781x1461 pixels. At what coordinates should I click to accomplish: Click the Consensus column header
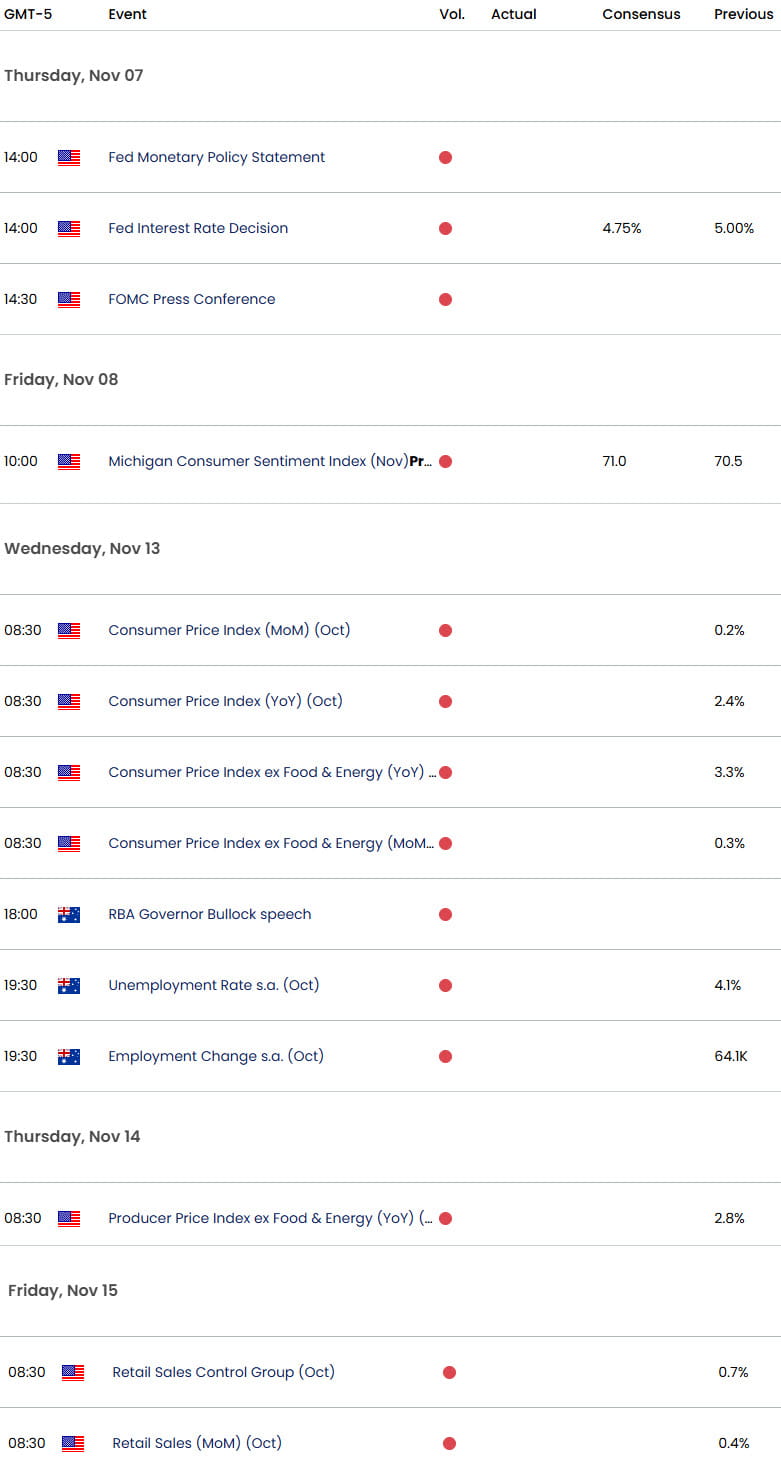click(641, 14)
